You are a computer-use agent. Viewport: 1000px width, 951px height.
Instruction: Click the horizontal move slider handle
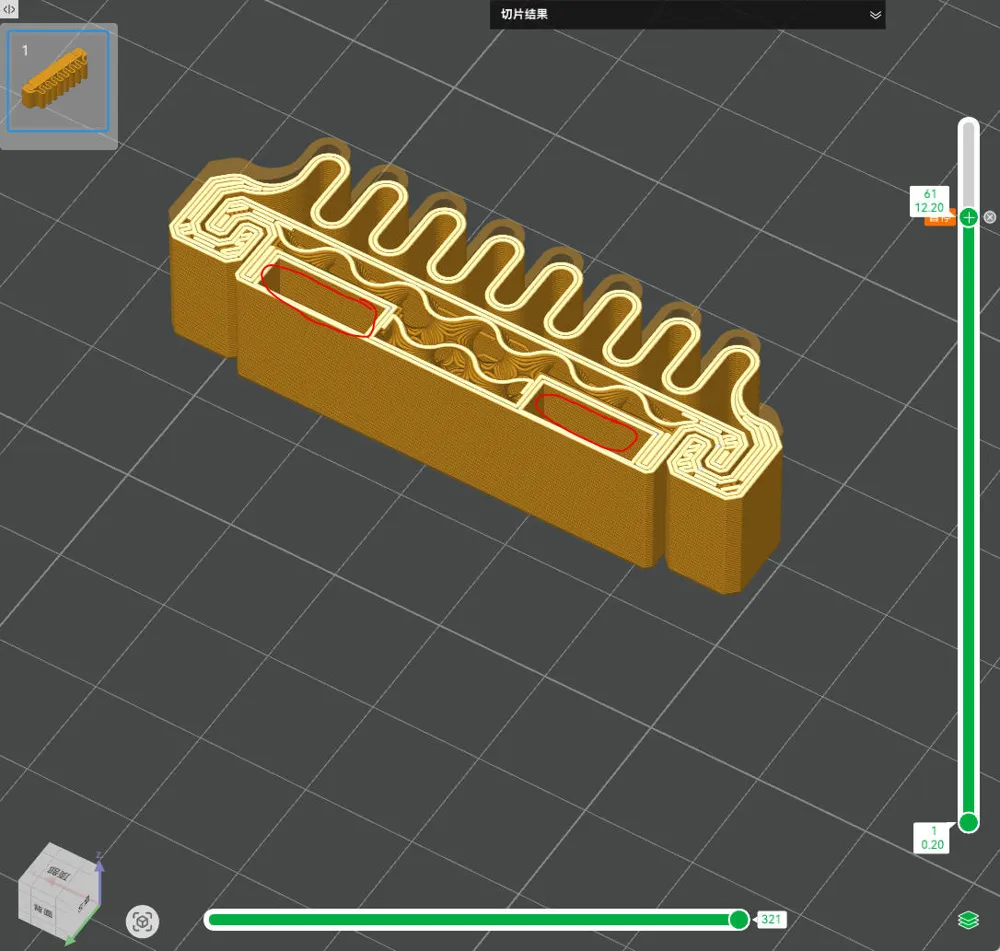(x=739, y=919)
